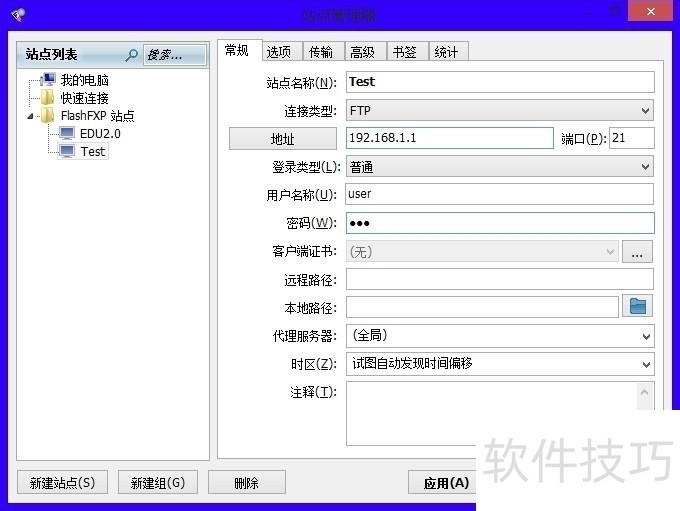Viewport: 680px width, 511px height.
Task: Select the My Computer icon in tree
Action: [47, 80]
